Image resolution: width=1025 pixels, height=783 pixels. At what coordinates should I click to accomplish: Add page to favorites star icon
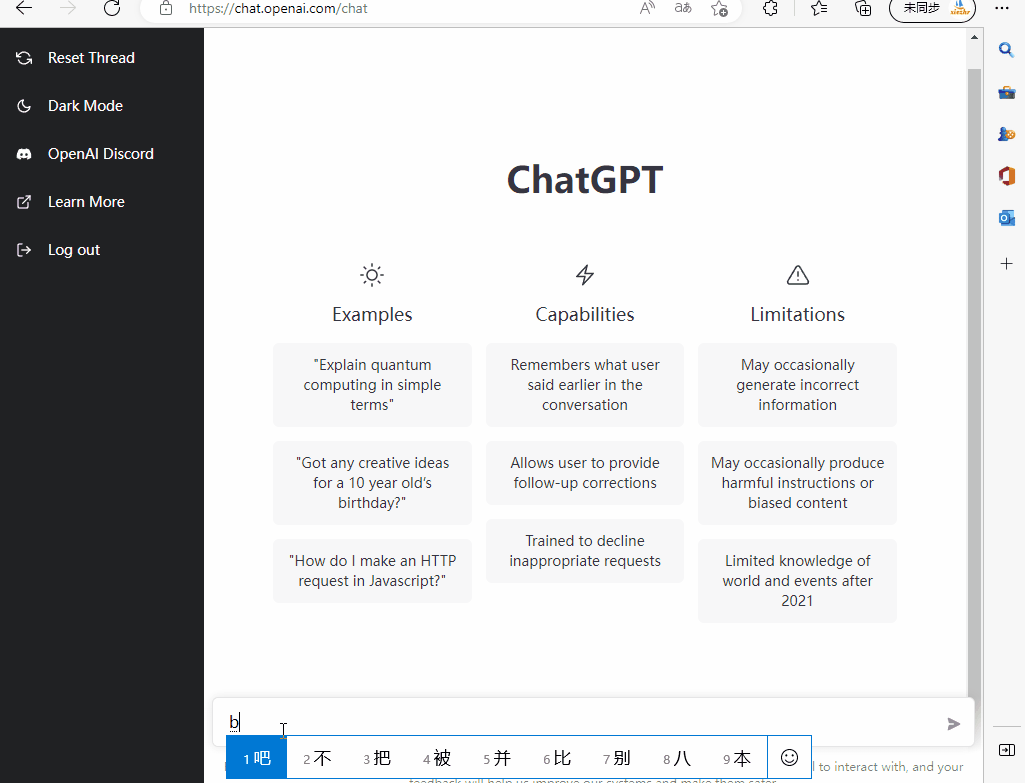click(x=719, y=8)
